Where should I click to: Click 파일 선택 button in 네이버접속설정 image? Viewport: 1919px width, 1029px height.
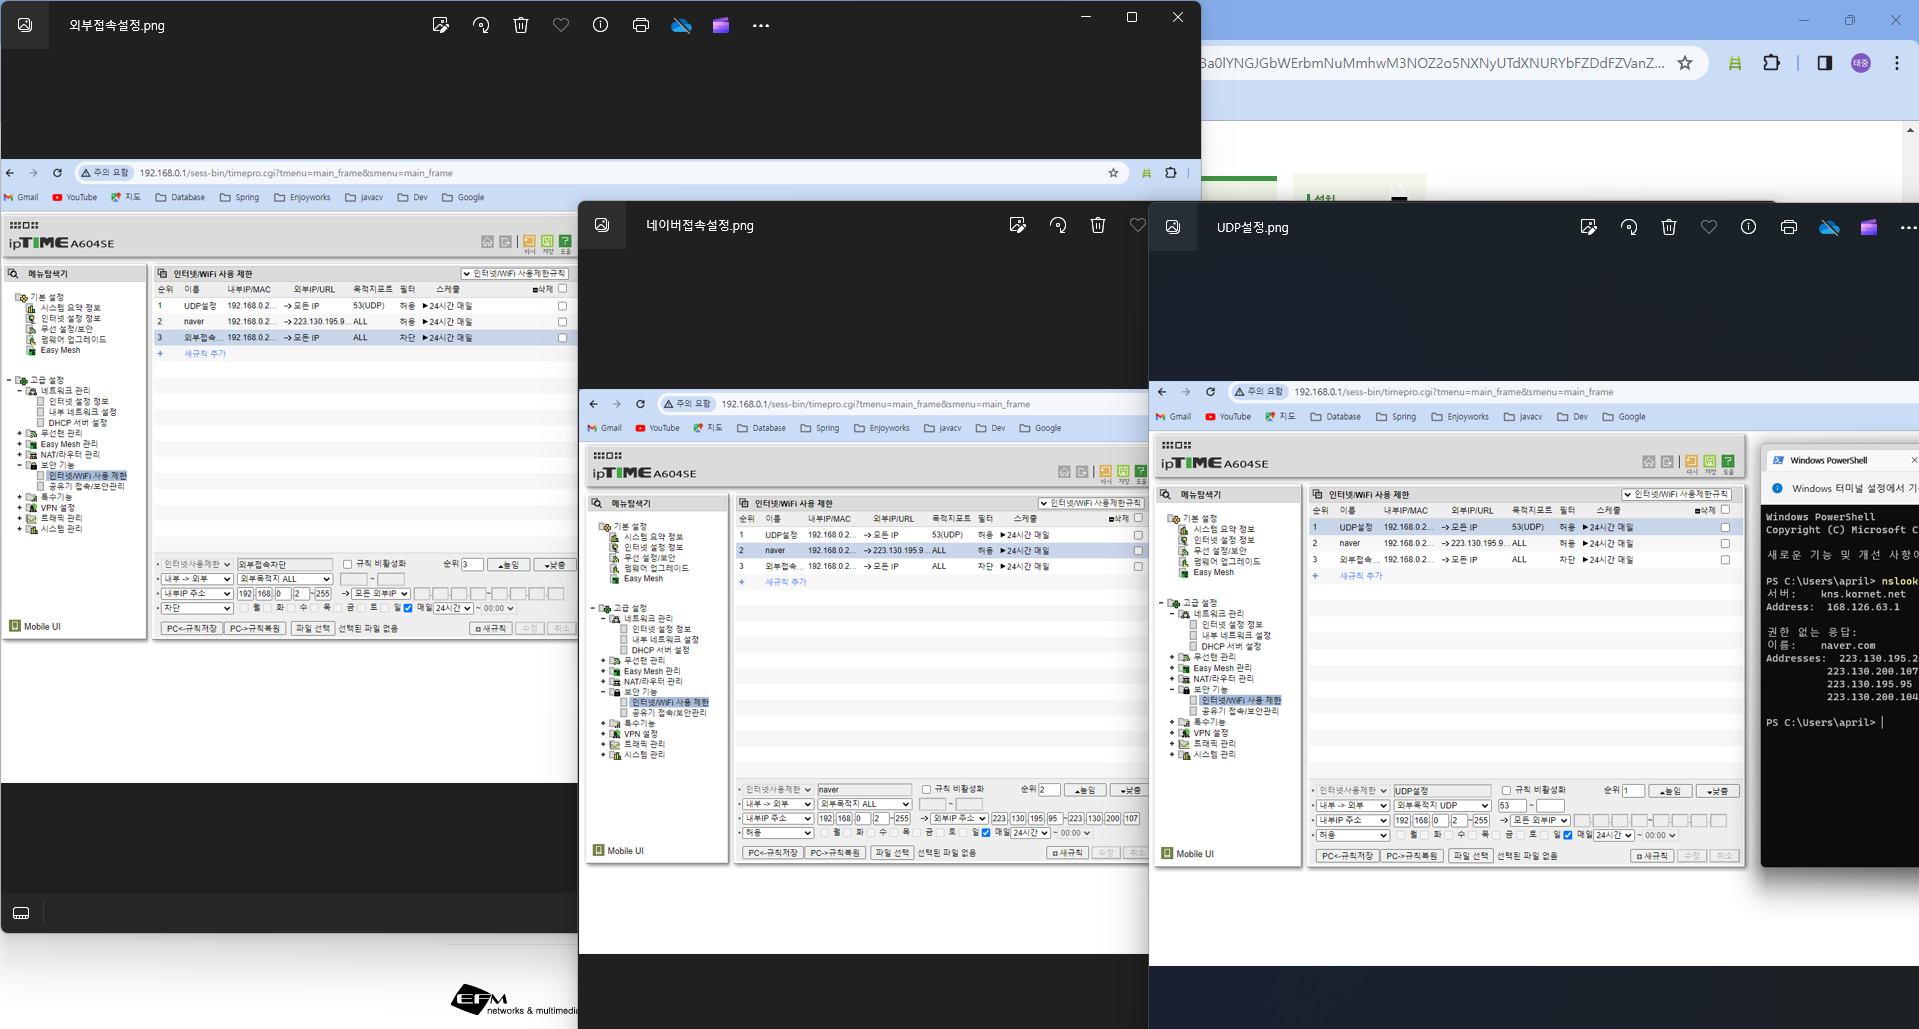pos(892,853)
